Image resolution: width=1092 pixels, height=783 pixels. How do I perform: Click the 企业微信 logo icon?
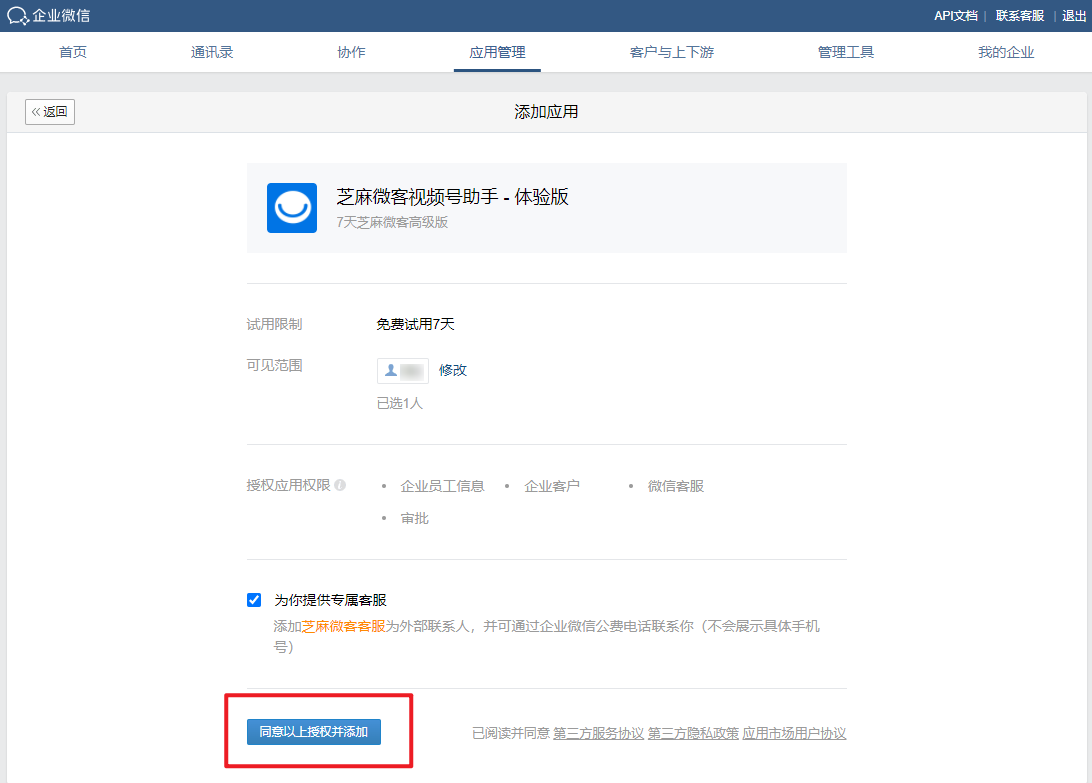pos(17,15)
